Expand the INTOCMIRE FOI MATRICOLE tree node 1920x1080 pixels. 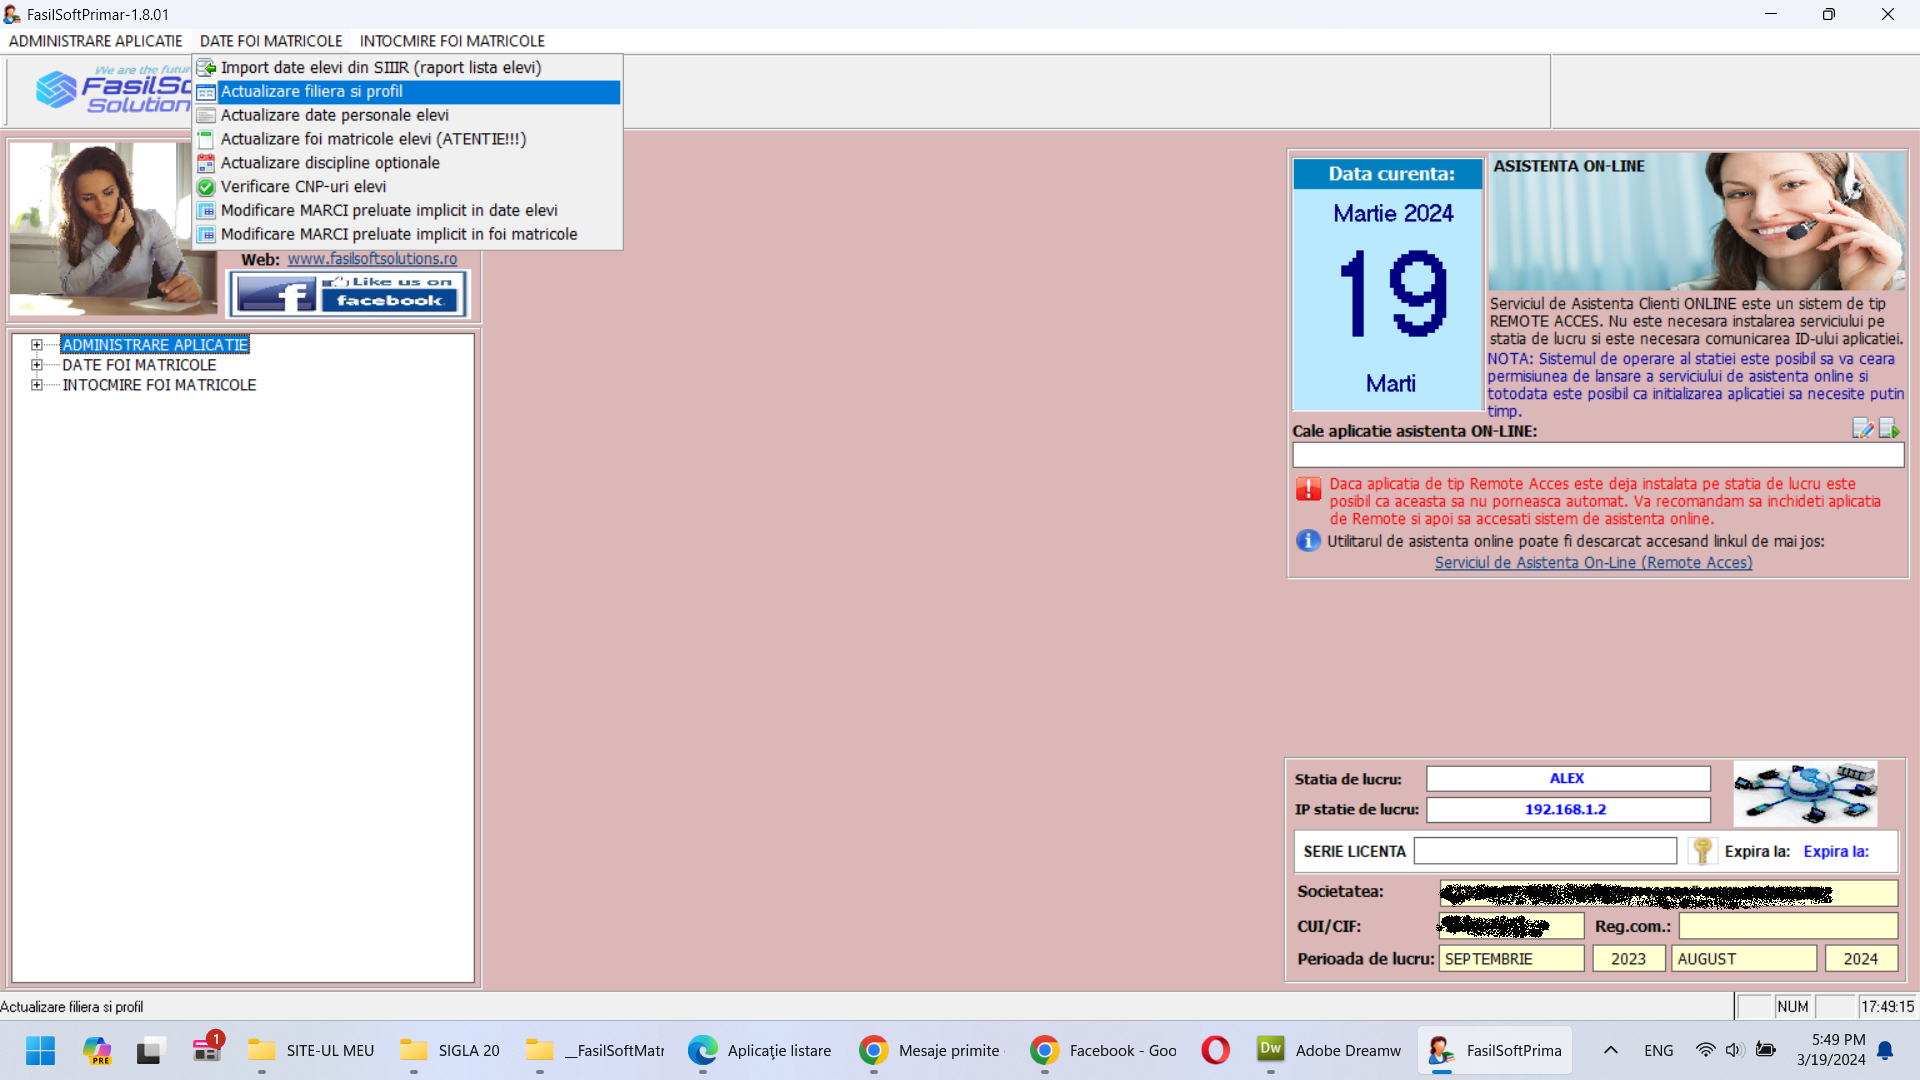click(37, 385)
